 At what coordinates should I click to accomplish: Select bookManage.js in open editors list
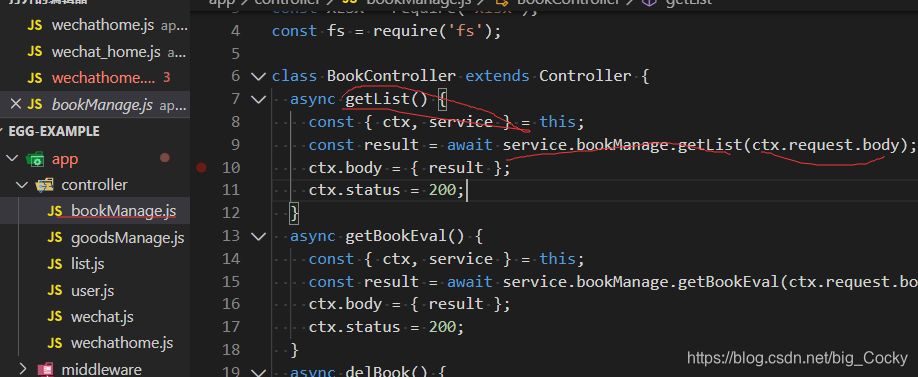click(x=102, y=105)
